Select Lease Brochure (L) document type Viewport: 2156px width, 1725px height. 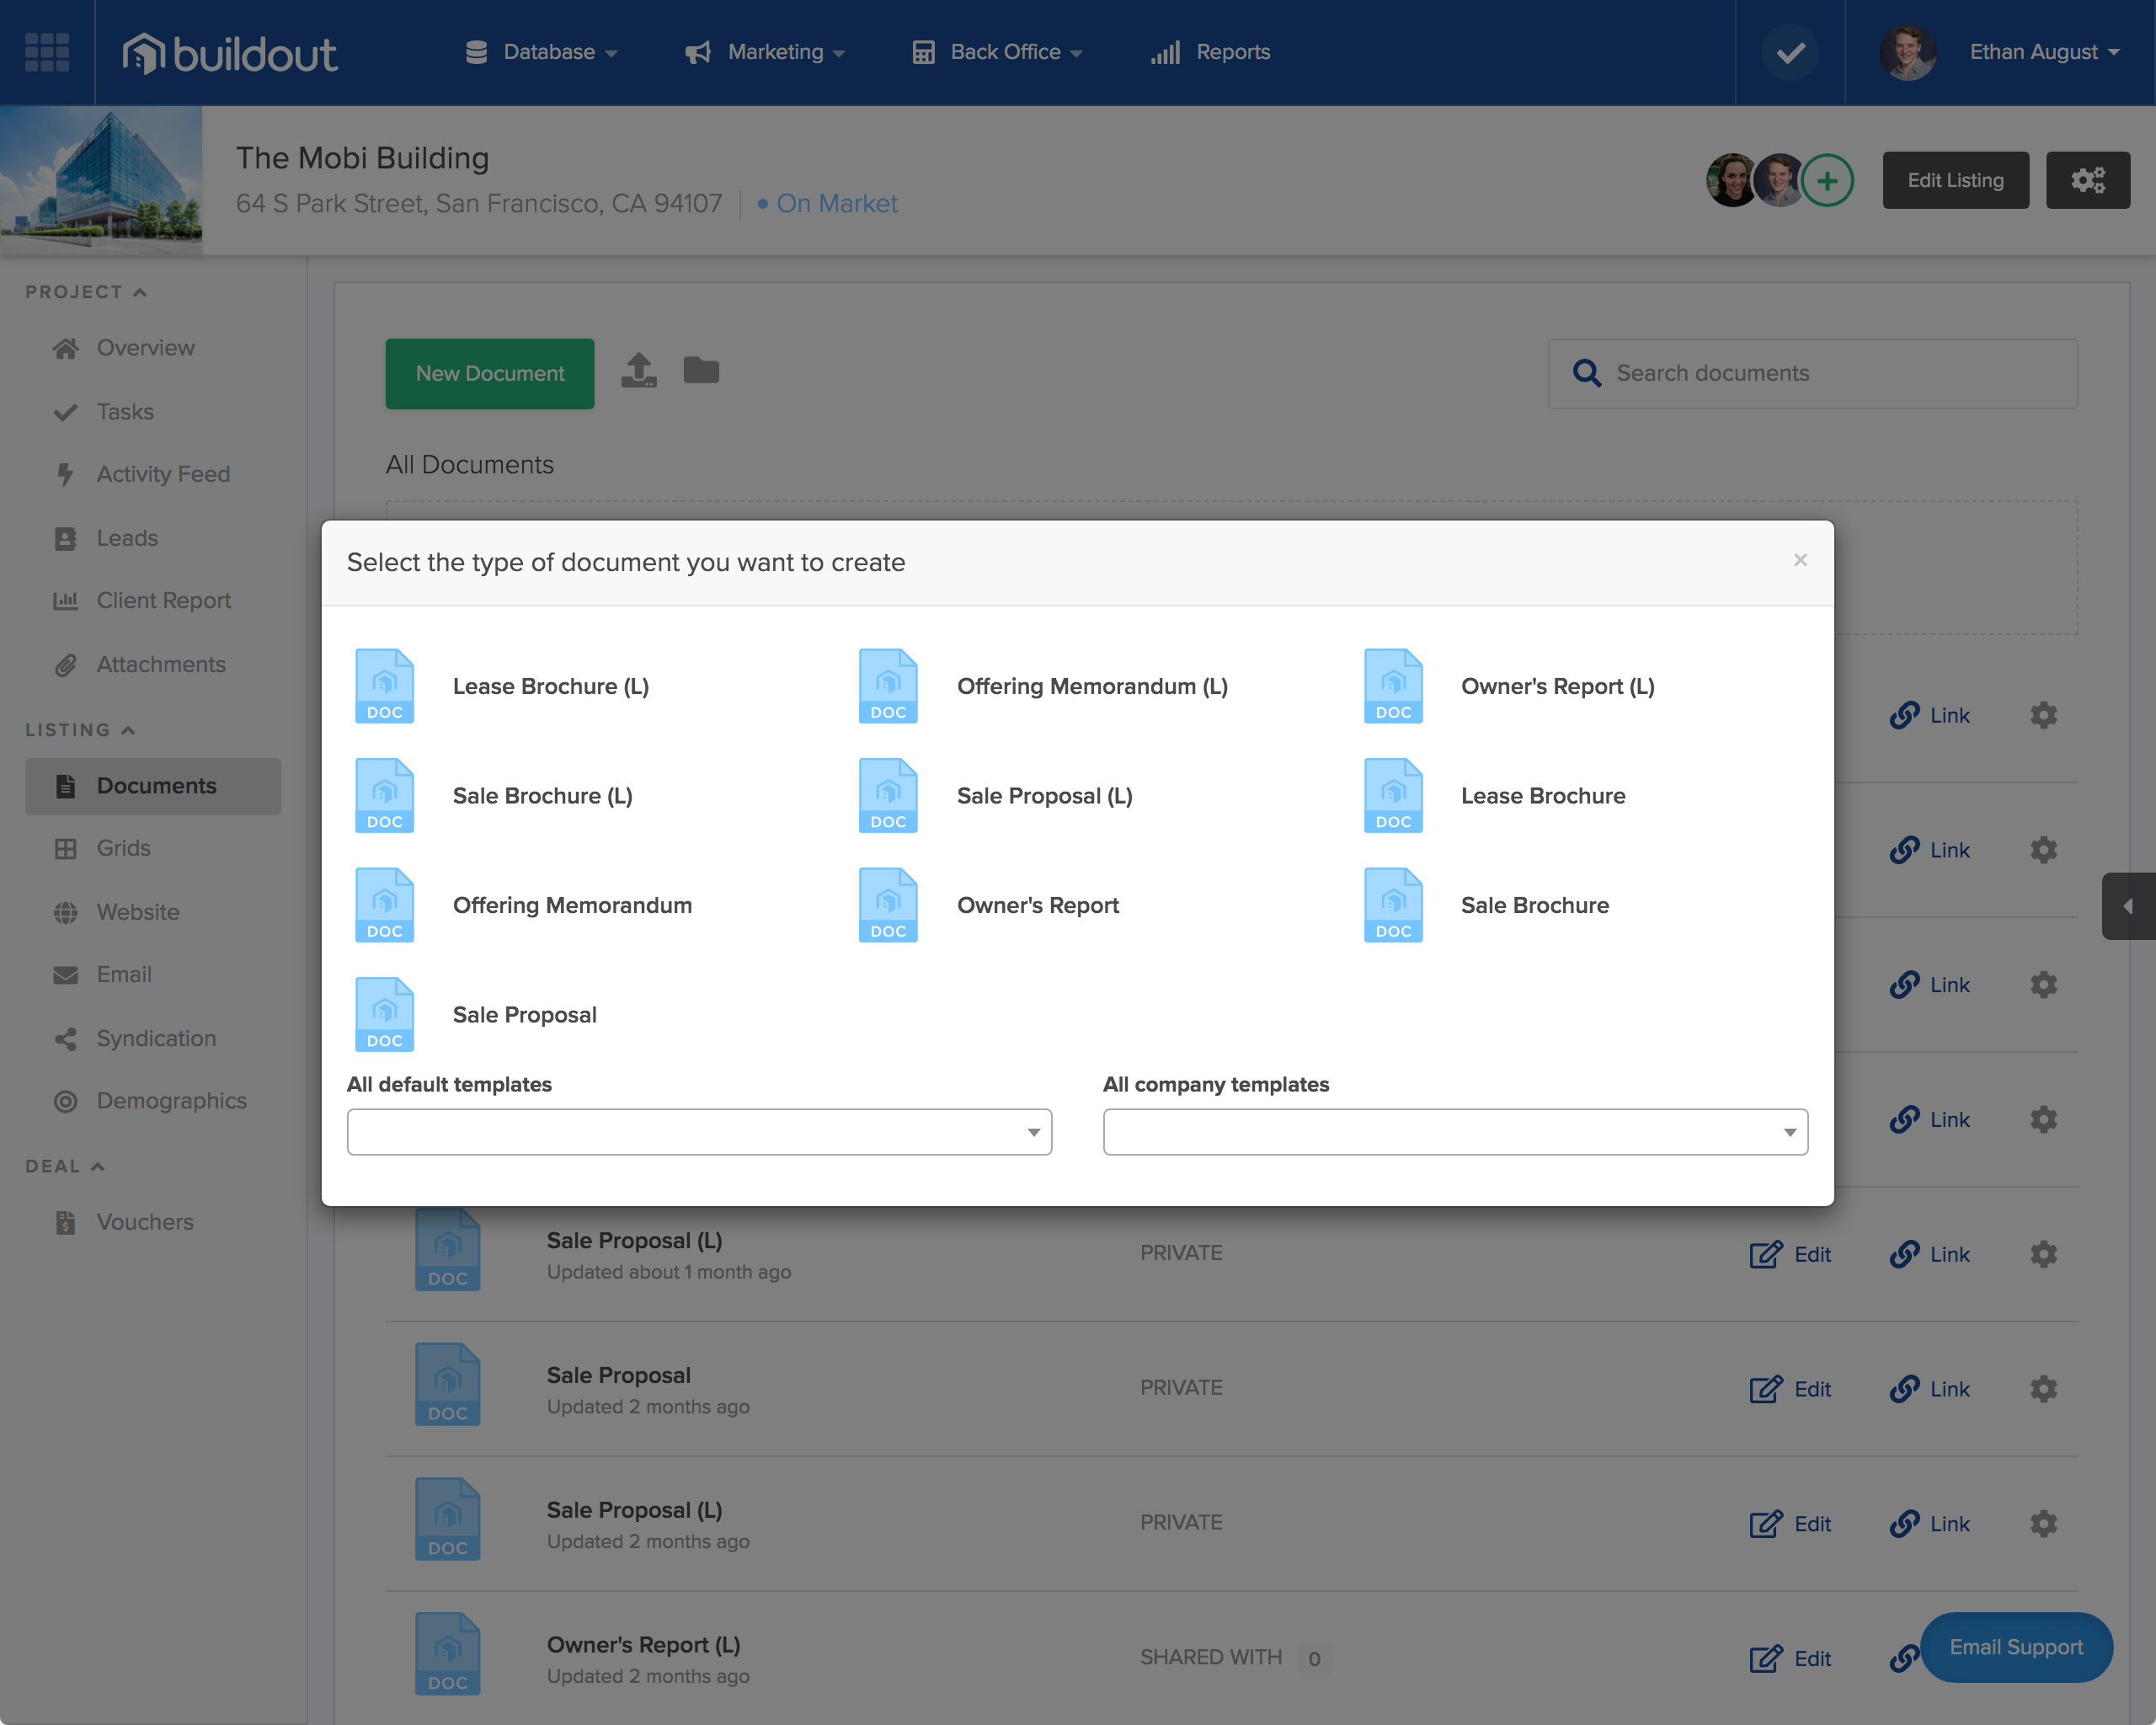tap(503, 686)
